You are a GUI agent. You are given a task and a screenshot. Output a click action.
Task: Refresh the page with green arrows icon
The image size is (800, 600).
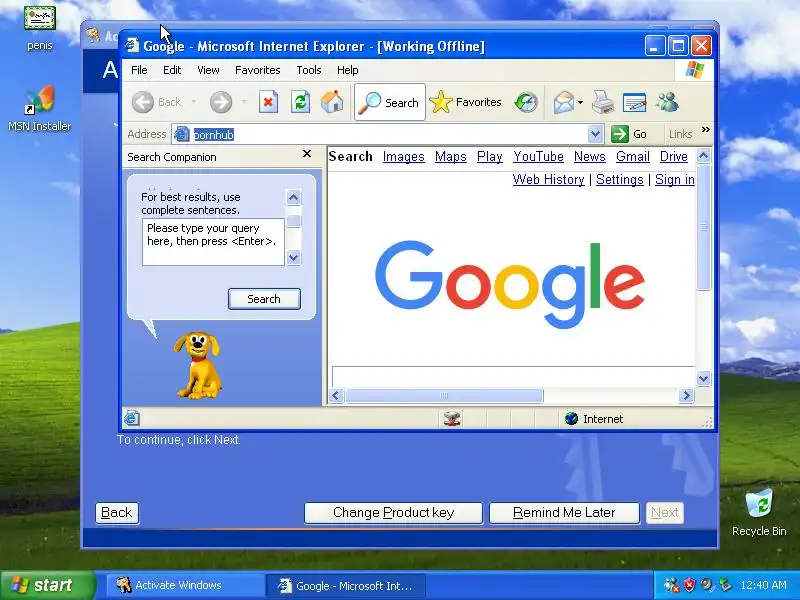(301, 102)
